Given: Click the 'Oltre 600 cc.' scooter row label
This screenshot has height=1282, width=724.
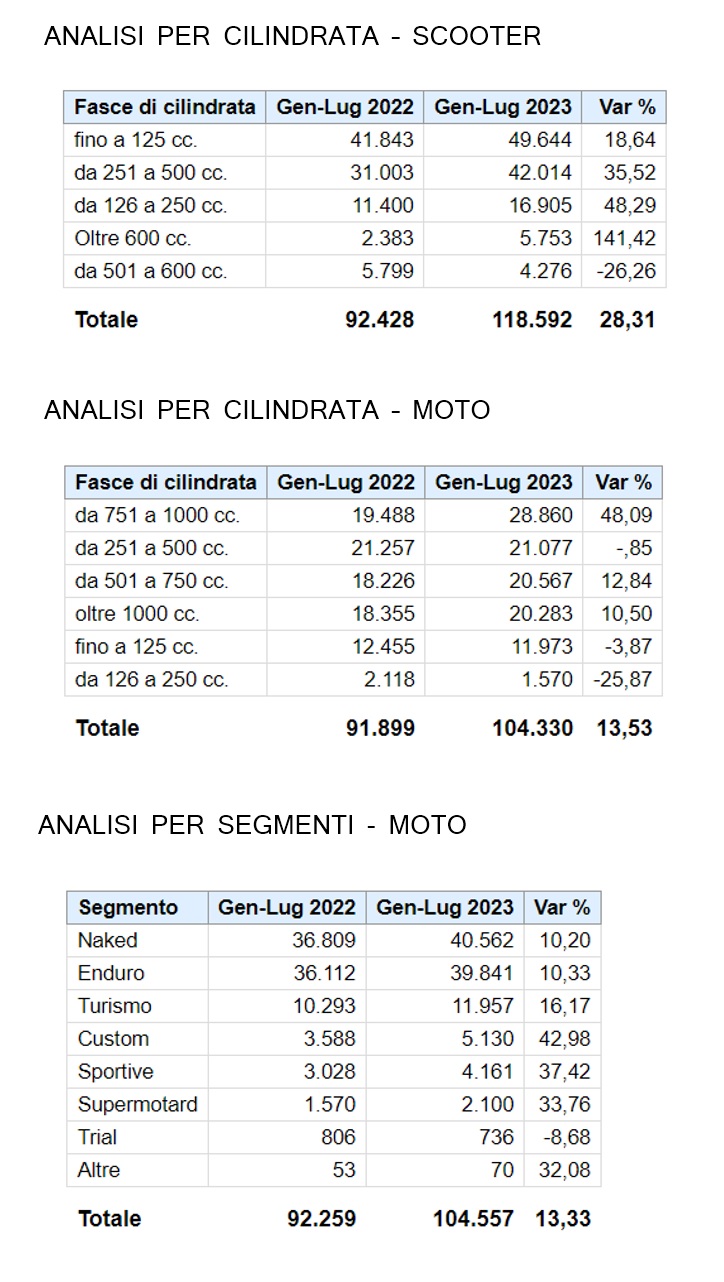Looking at the screenshot, I should point(133,238).
